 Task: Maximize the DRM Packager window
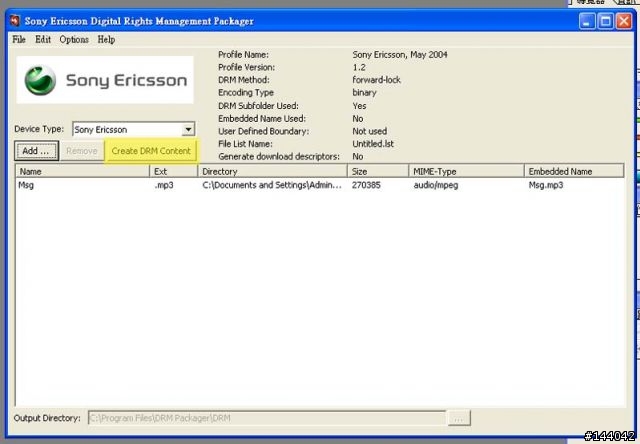[x=606, y=21]
